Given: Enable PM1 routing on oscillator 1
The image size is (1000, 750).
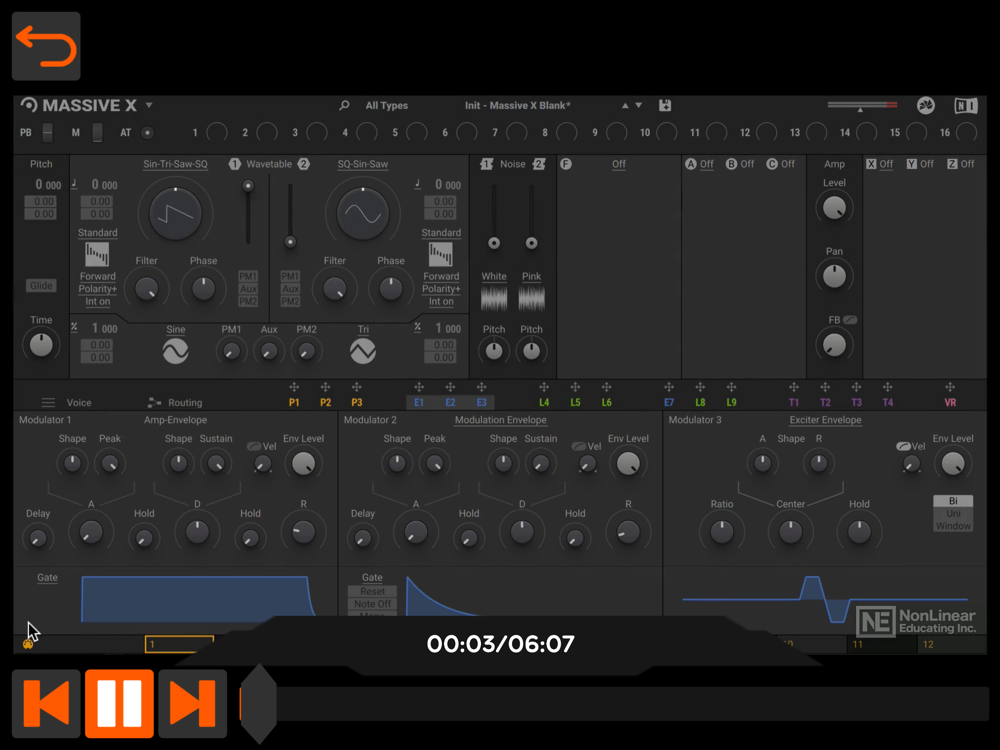Looking at the screenshot, I should [248, 276].
